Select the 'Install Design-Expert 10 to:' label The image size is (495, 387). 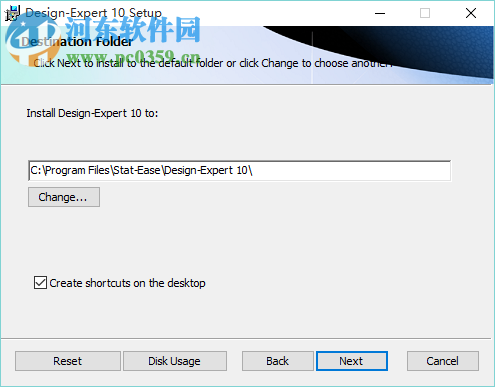tap(92, 113)
